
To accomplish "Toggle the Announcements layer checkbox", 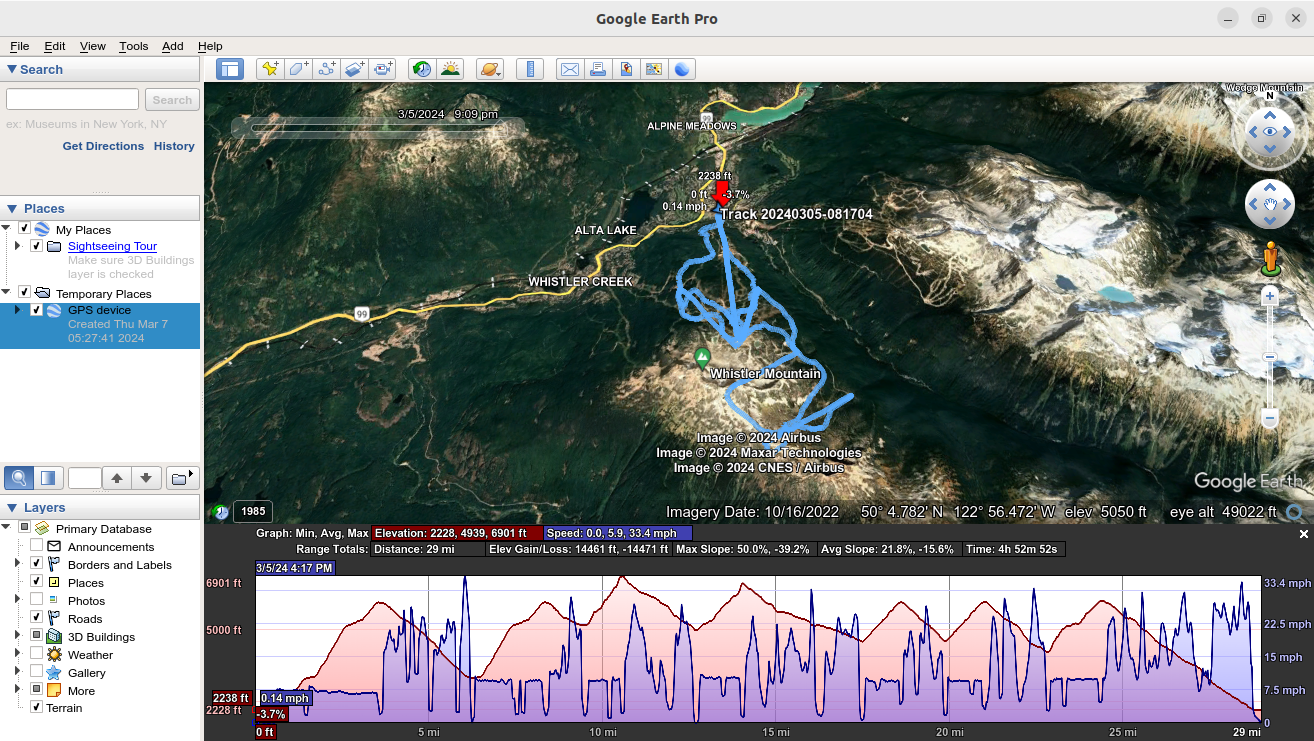I will [37, 547].
